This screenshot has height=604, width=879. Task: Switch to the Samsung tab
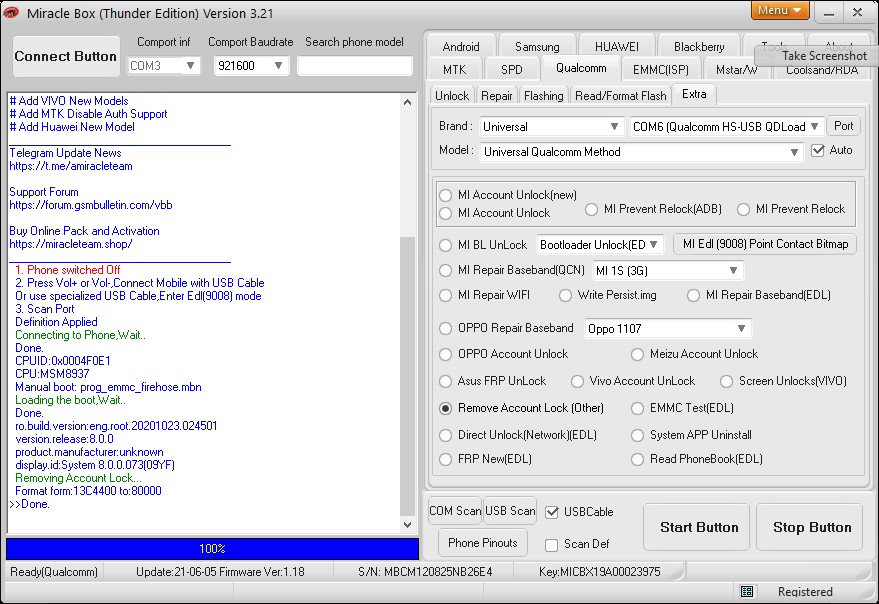coord(537,47)
